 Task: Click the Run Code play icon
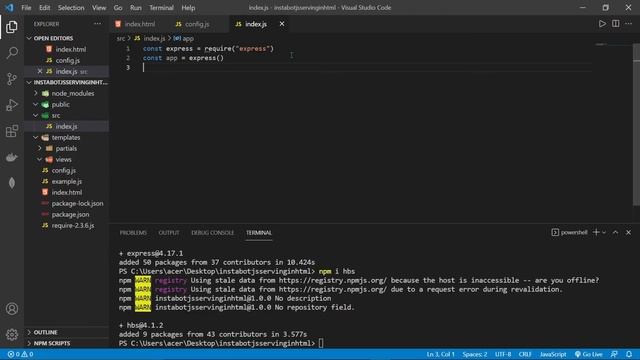[602, 24]
